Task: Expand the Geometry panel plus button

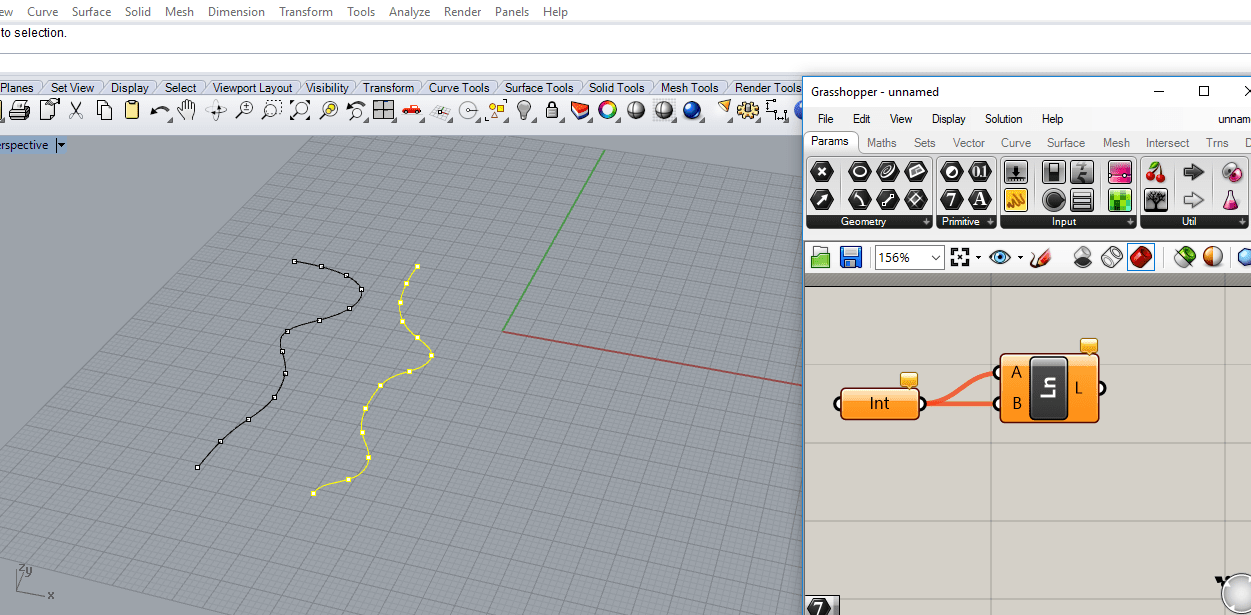Action: coord(926,222)
